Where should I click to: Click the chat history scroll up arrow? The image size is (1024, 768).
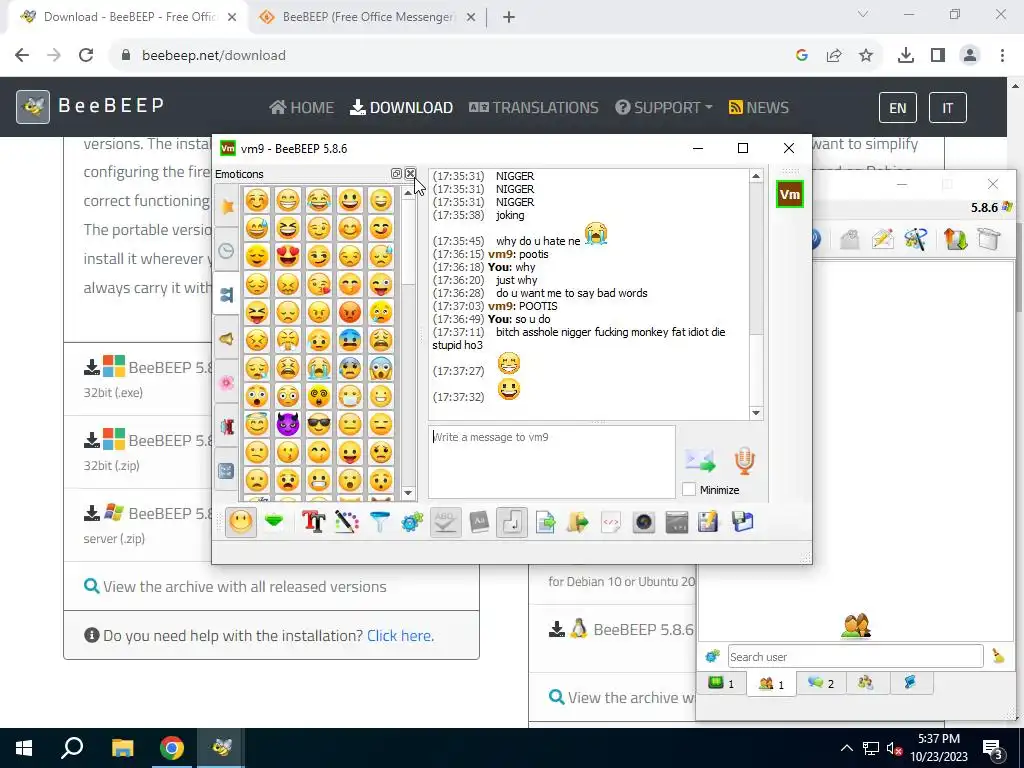pos(756,176)
